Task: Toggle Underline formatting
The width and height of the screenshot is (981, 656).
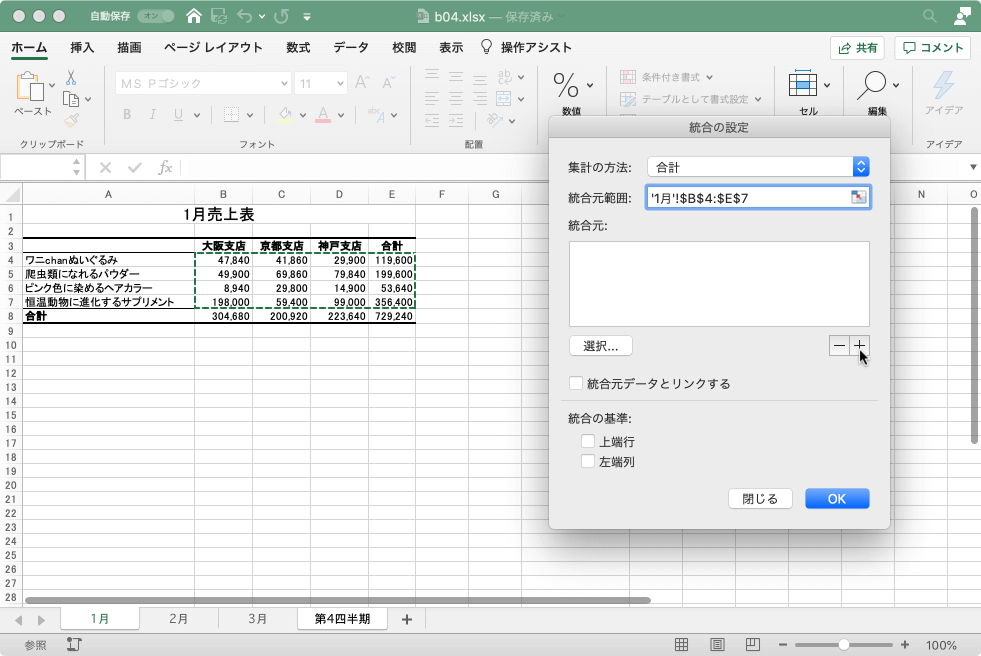Action: pos(178,114)
